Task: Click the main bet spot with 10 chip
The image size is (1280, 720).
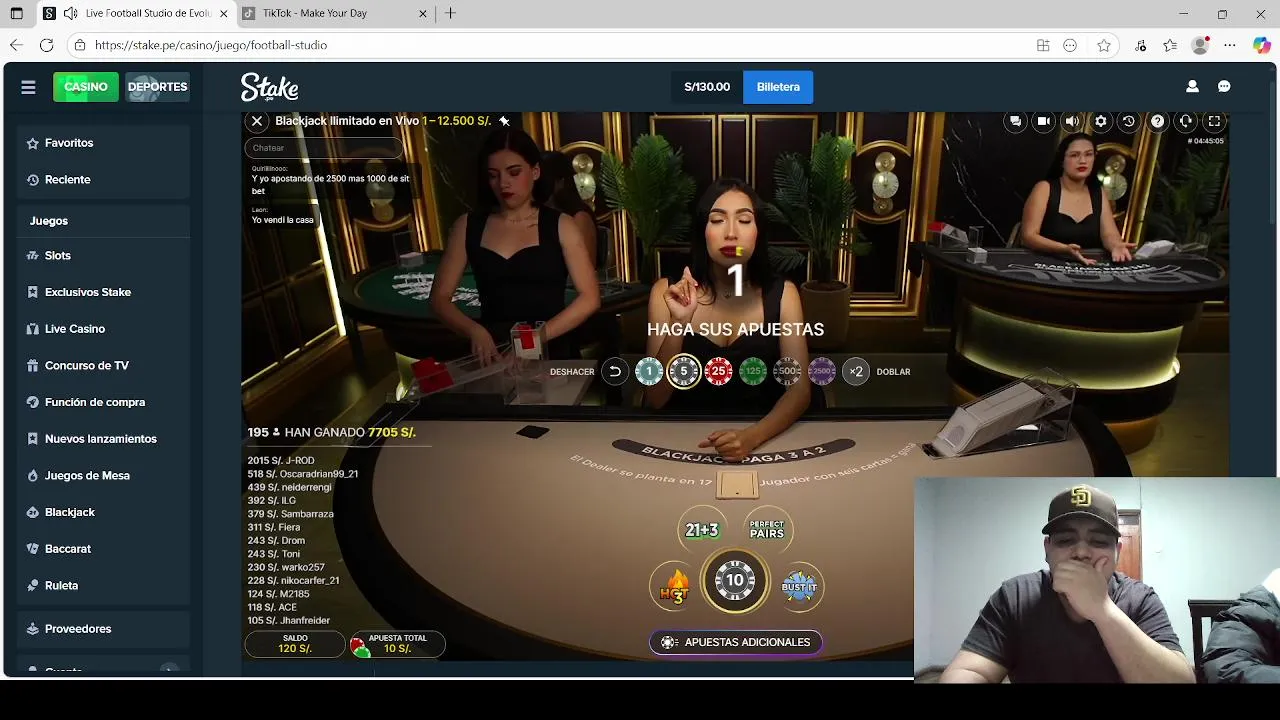Action: point(735,581)
